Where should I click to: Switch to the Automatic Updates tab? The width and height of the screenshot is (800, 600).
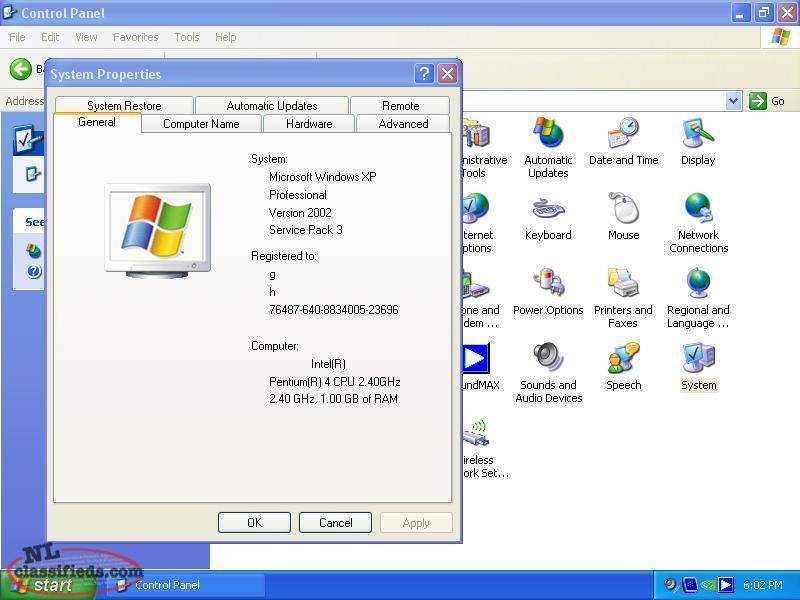click(272, 106)
